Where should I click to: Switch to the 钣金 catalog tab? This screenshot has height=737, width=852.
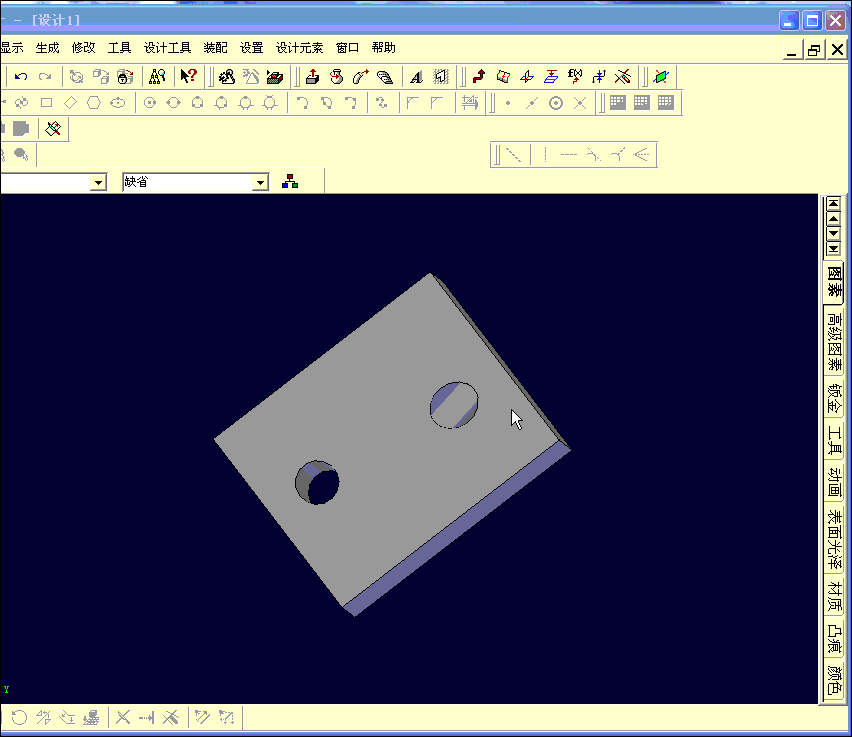(x=834, y=398)
